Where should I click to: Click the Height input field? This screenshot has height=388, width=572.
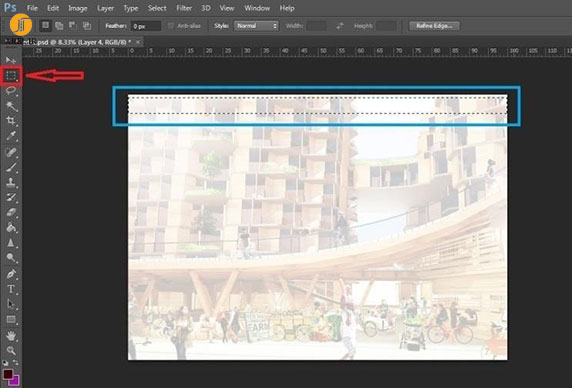pos(386,26)
